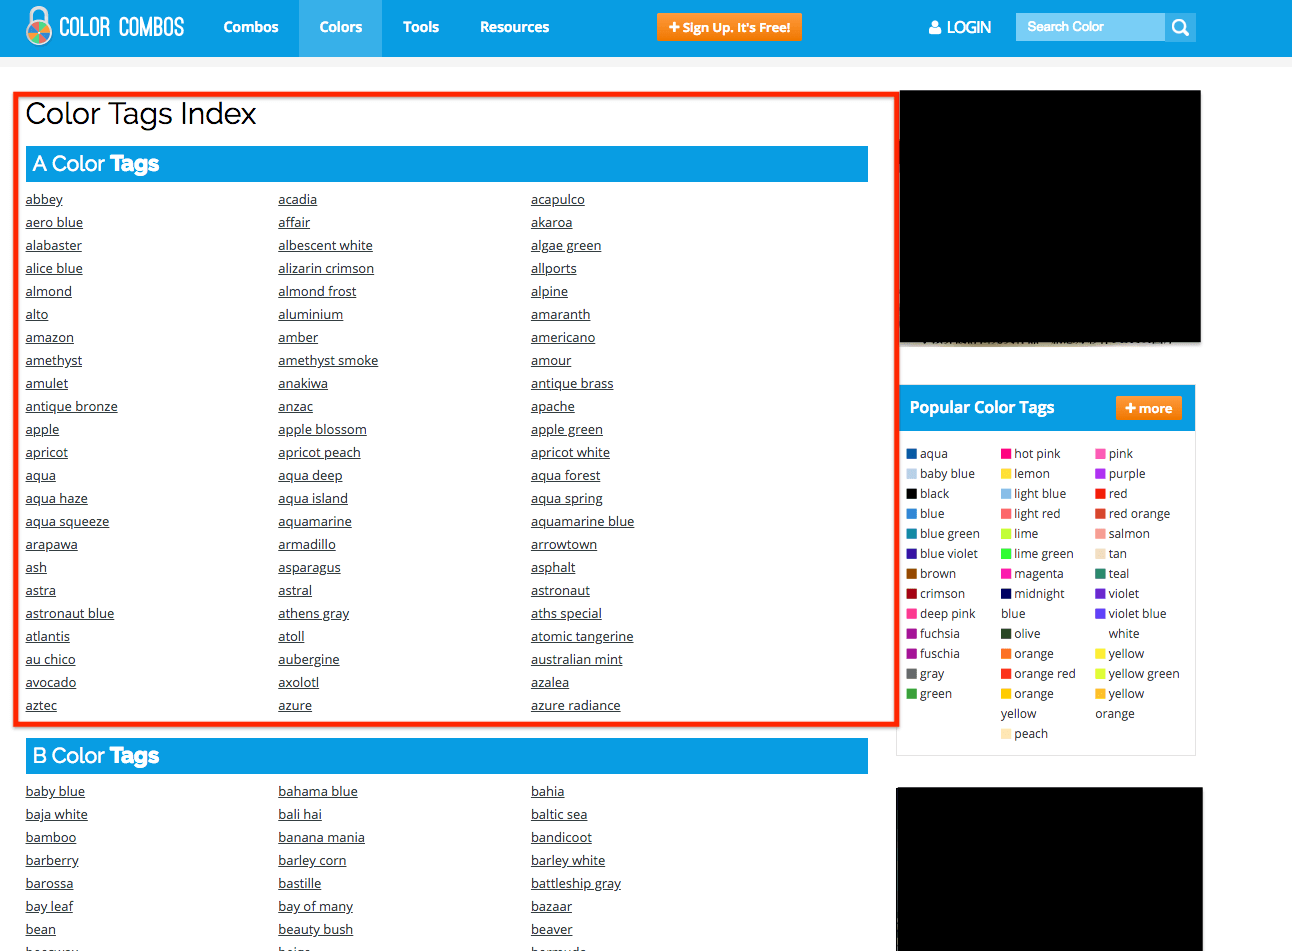Open the Tools menu

[421, 27]
